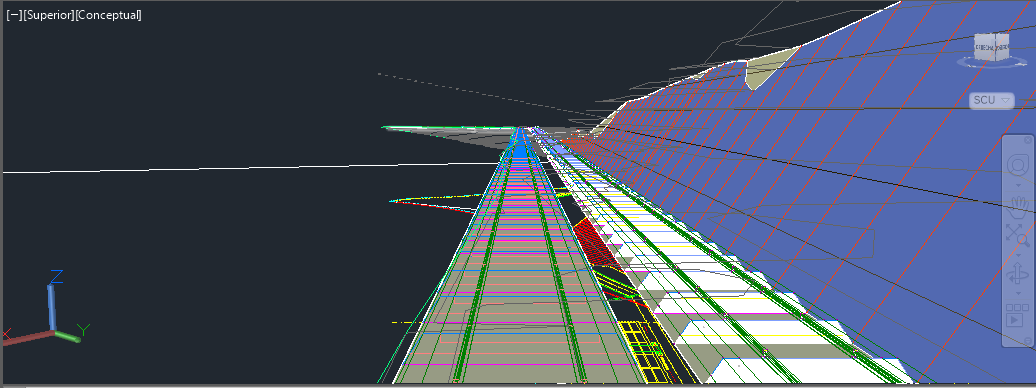Expand the SteeringWheels options arrow
Viewport: 1036px width, 388px height.
(1018, 186)
